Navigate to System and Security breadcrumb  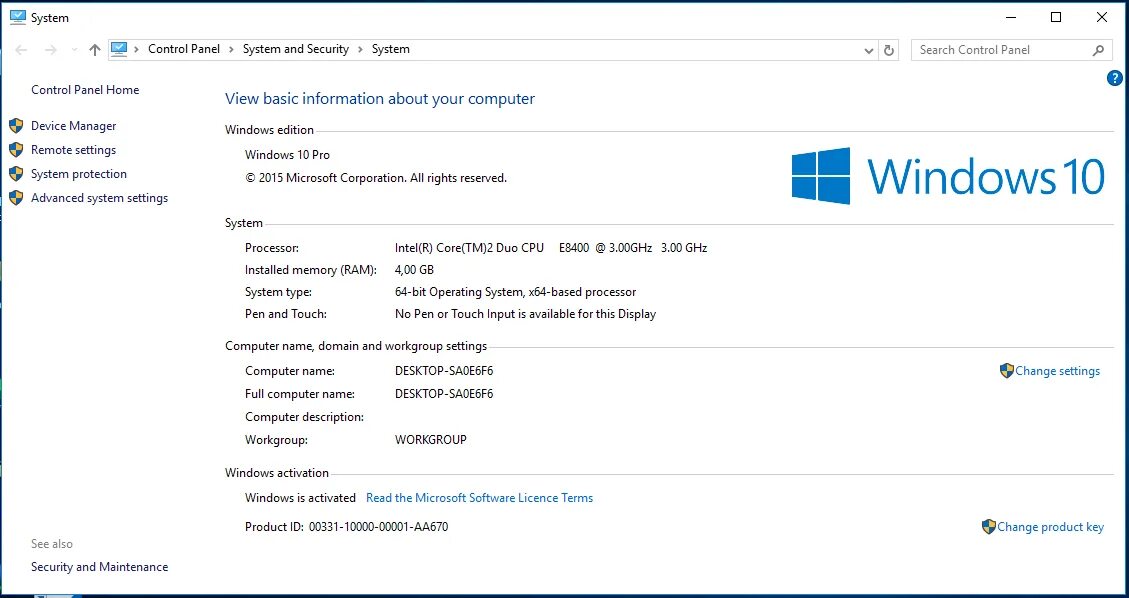click(x=296, y=49)
